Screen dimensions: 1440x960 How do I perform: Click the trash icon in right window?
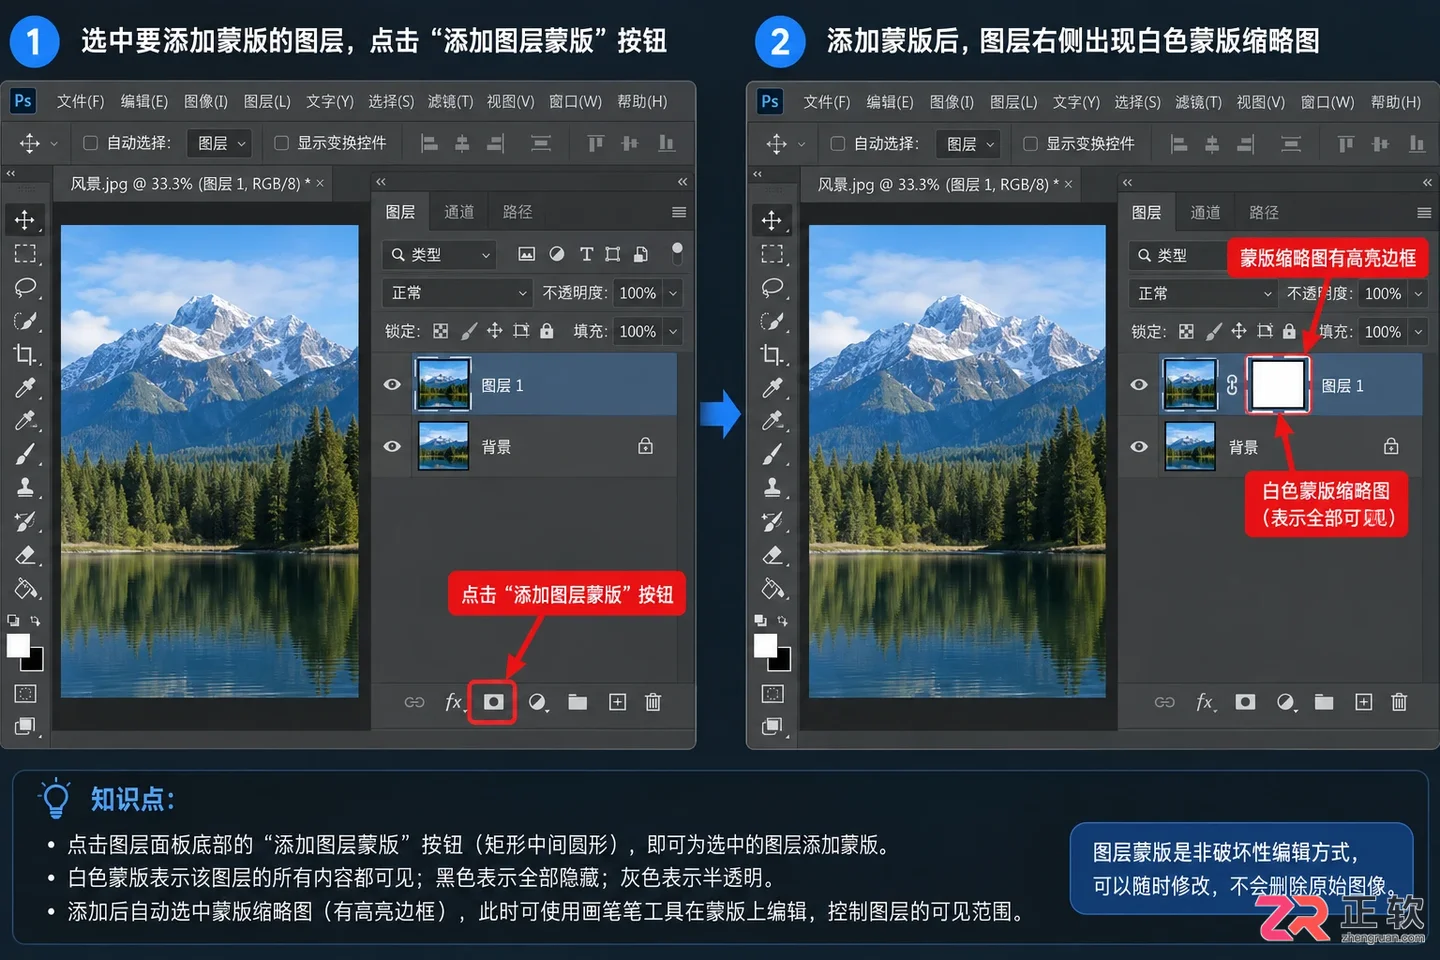[x=1399, y=702]
